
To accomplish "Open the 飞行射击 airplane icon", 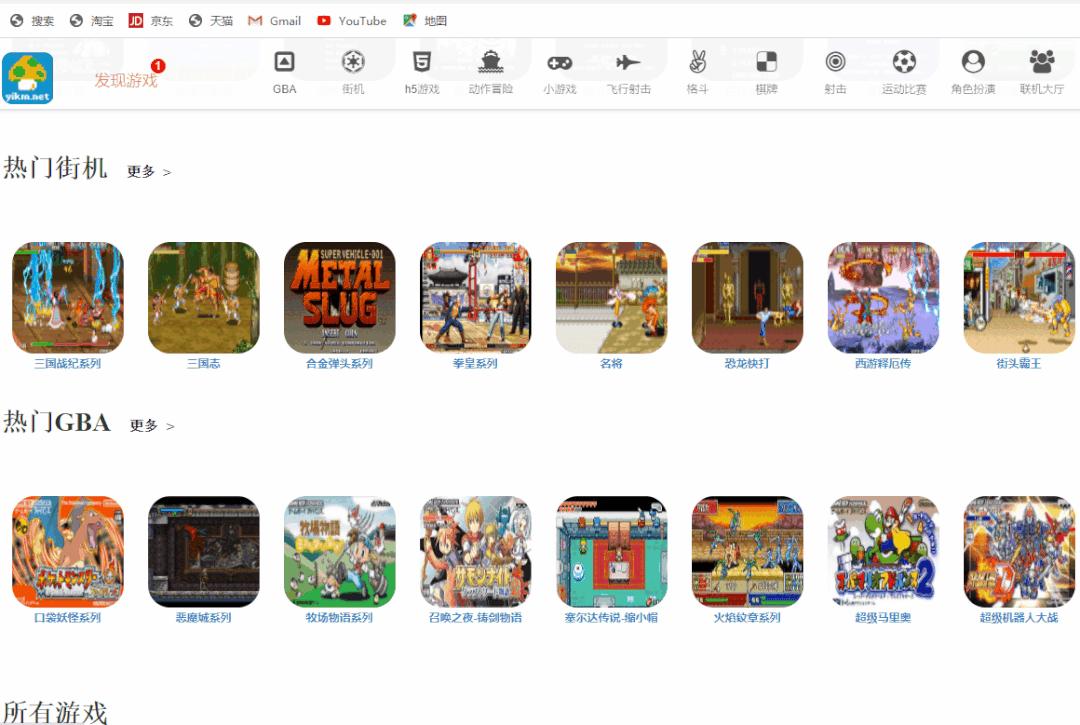I will pos(628,63).
